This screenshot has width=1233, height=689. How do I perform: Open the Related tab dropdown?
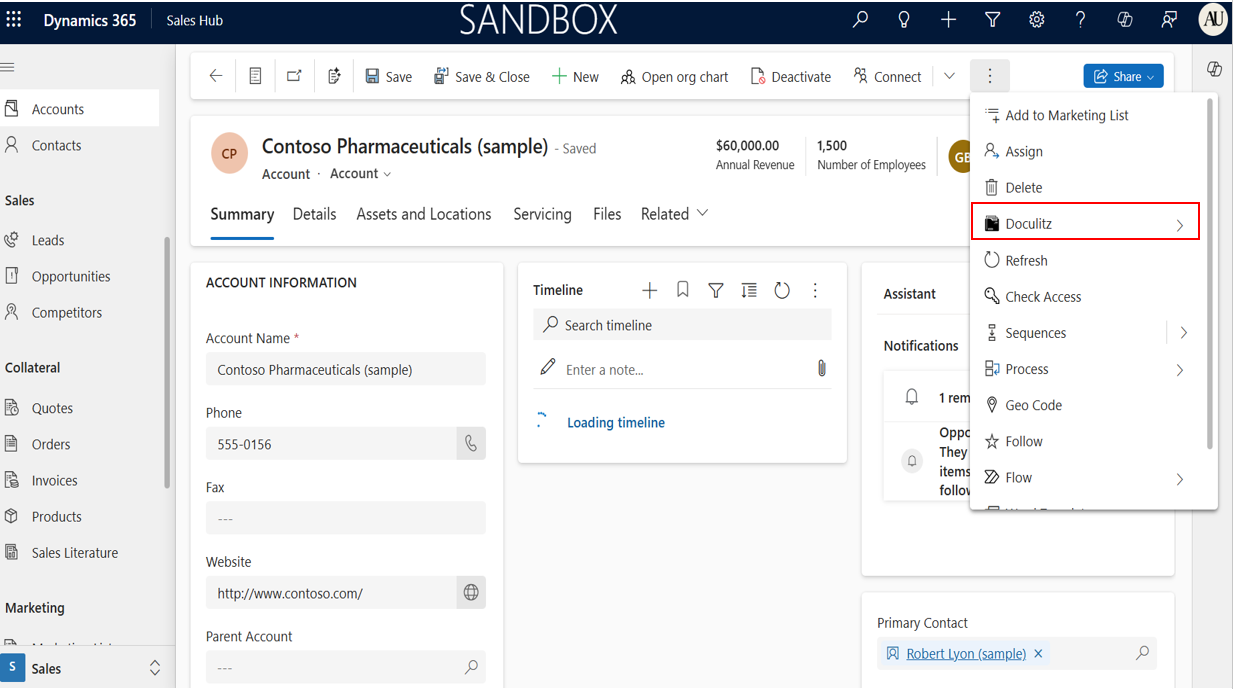(675, 214)
